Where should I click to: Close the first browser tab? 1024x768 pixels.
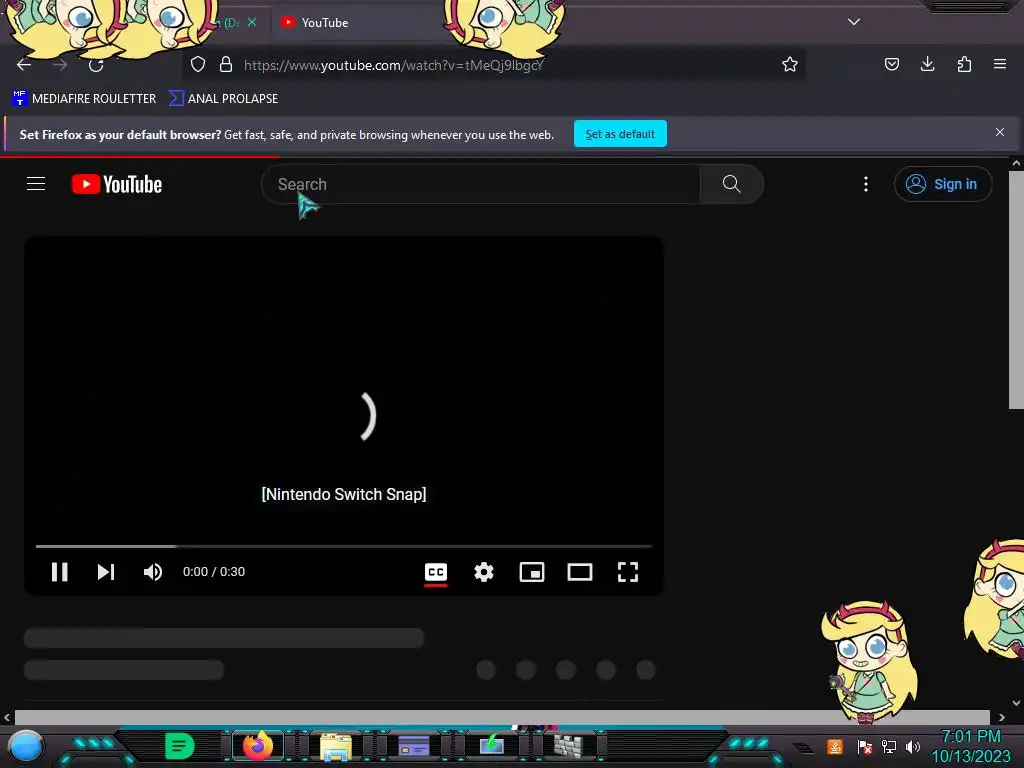pos(252,22)
